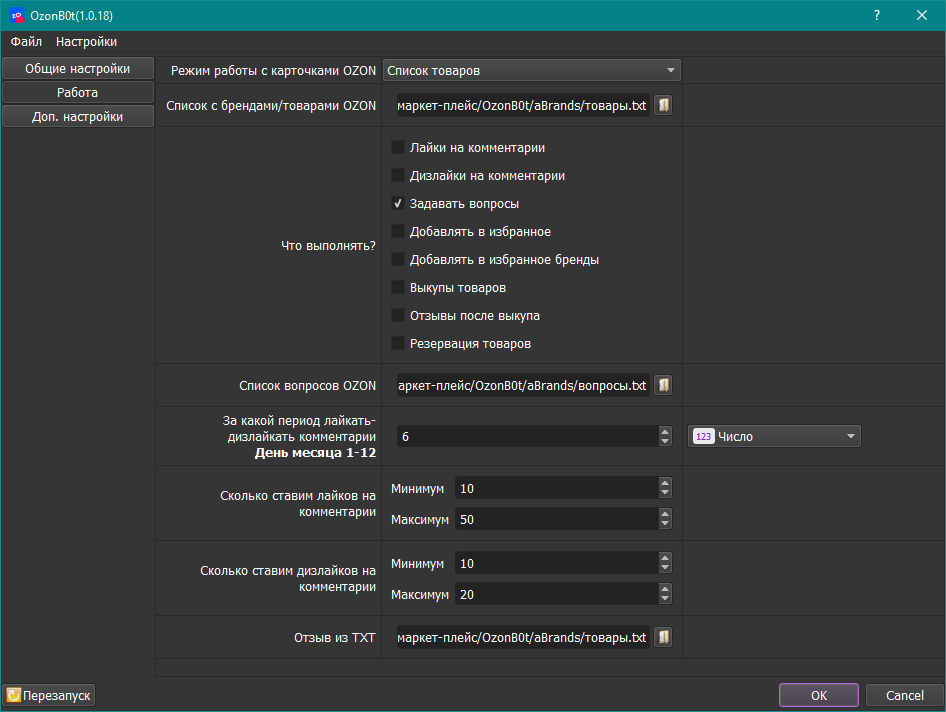Switch to Общие настройки tab
The image size is (946, 712).
pyautogui.click(x=78, y=68)
